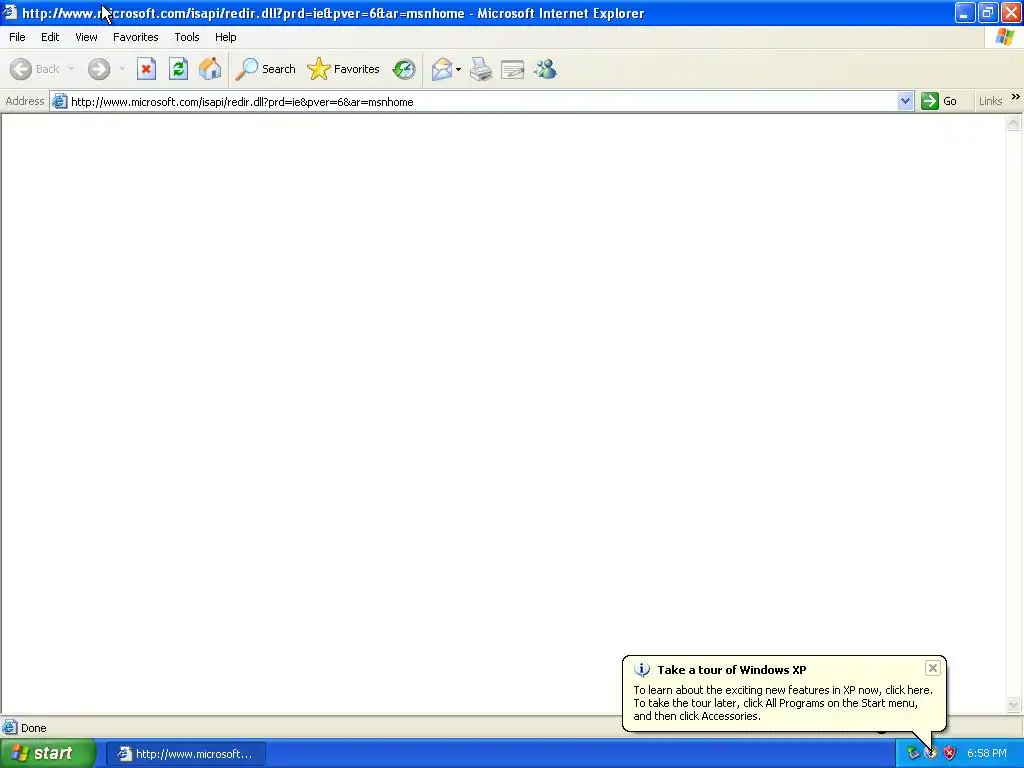Click the Edit page icon
The image size is (1024, 768).
(513, 69)
